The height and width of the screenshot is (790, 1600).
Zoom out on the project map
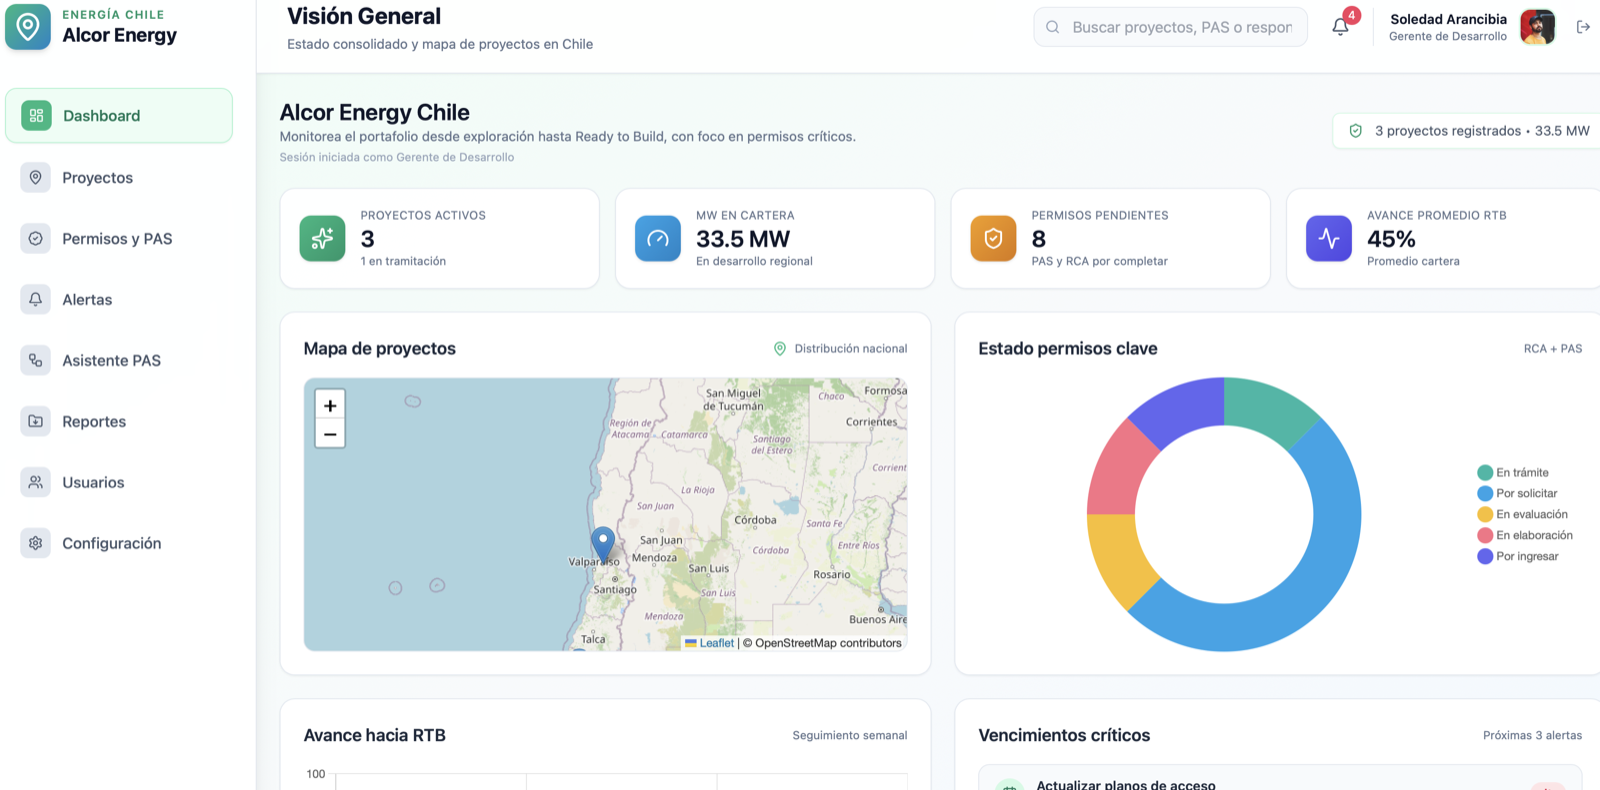[330, 434]
